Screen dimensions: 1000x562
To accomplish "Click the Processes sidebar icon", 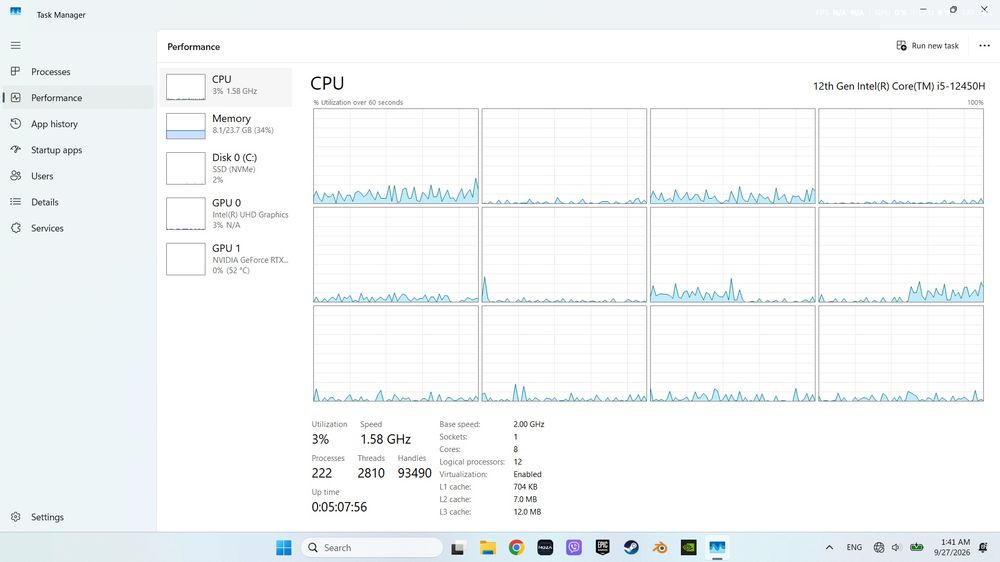I will tap(15, 71).
